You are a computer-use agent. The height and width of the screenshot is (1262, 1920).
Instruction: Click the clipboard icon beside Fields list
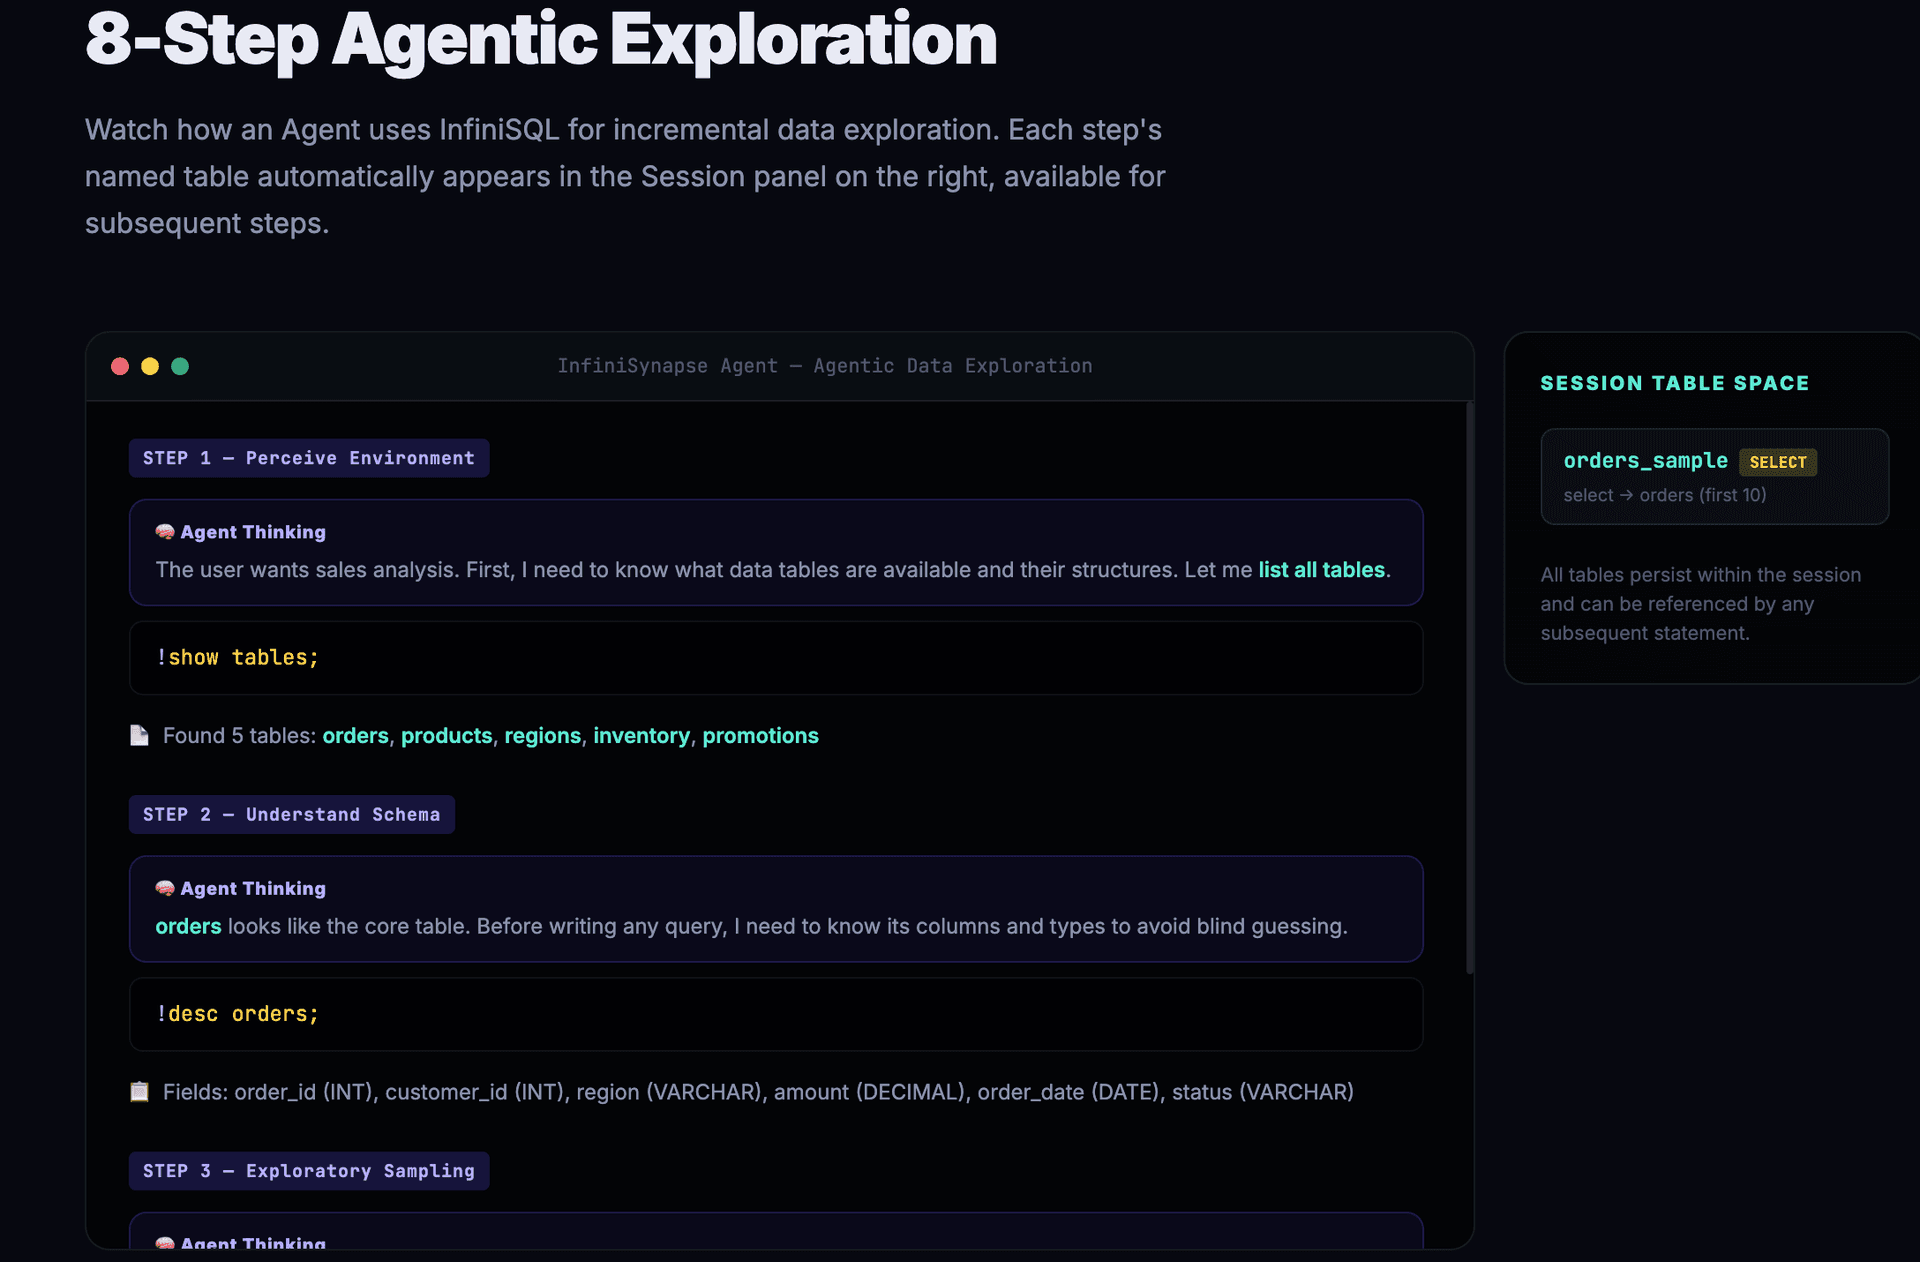point(140,1092)
